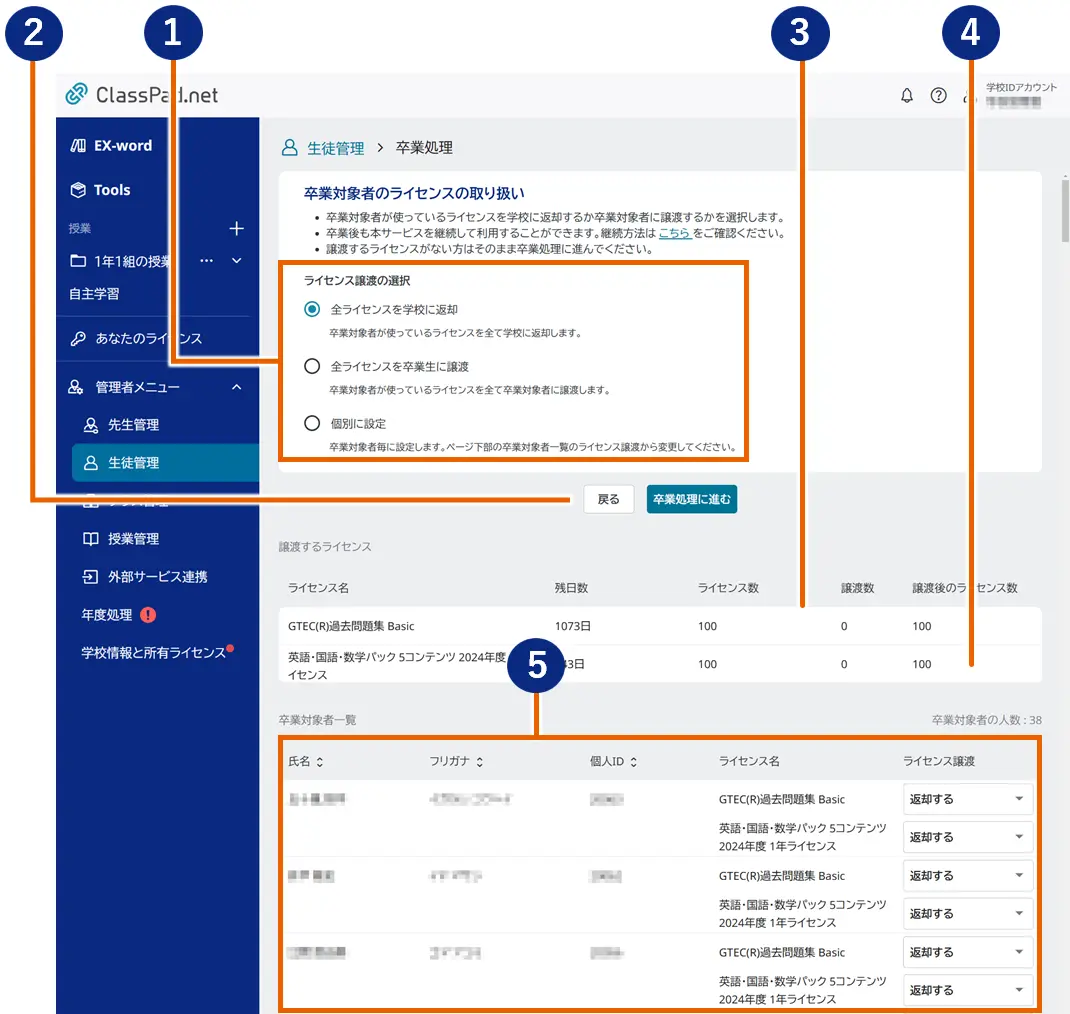Open the first 返却する license dropdown
This screenshot has width=1070, height=1014.
(x=967, y=799)
